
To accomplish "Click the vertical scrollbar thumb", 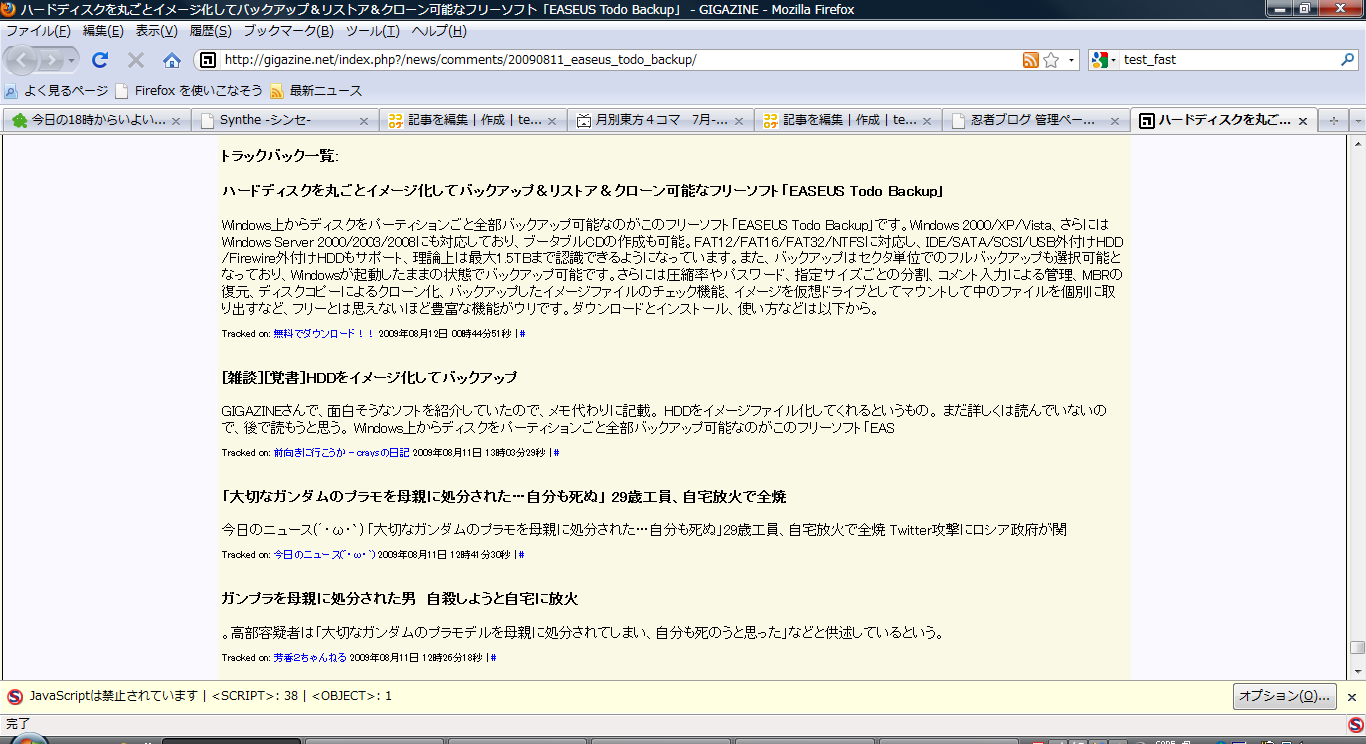I will (x=1357, y=647).
